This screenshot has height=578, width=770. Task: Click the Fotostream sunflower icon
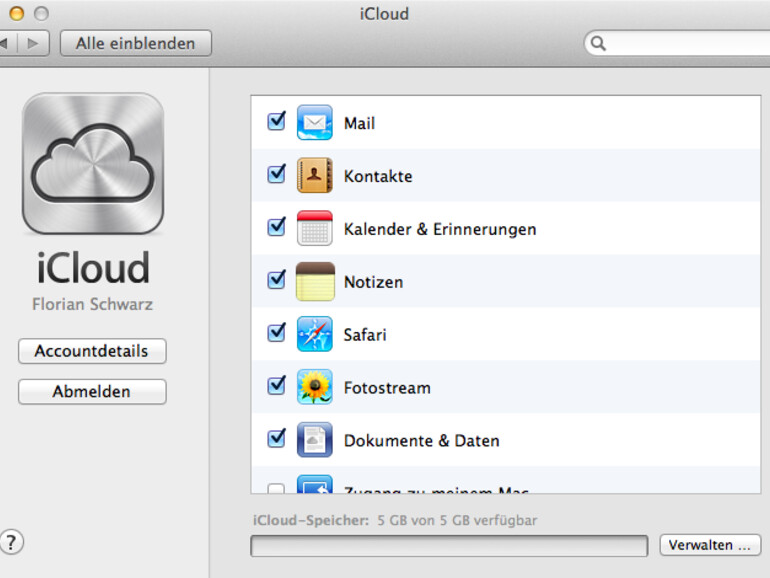pyautogui.click(x=314, y=387)
